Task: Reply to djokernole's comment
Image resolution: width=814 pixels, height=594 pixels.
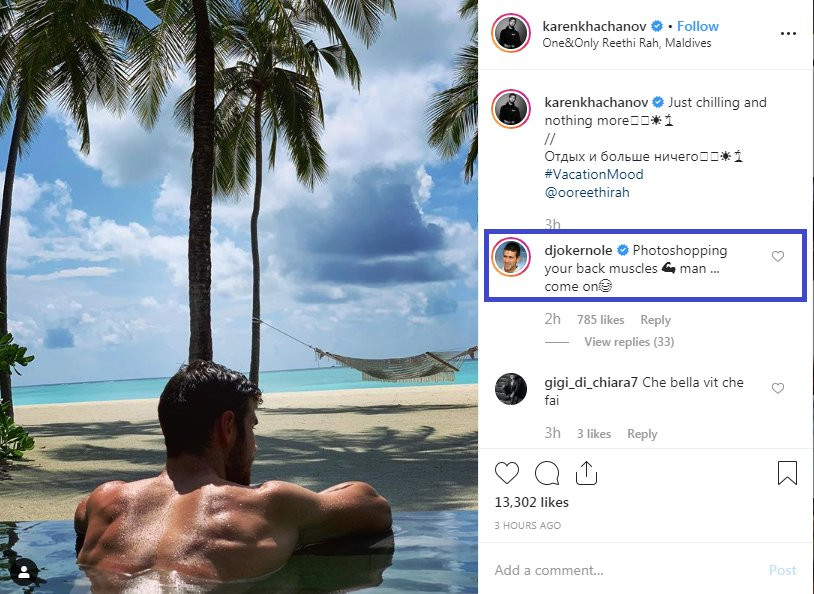Action: click(655, 320)
